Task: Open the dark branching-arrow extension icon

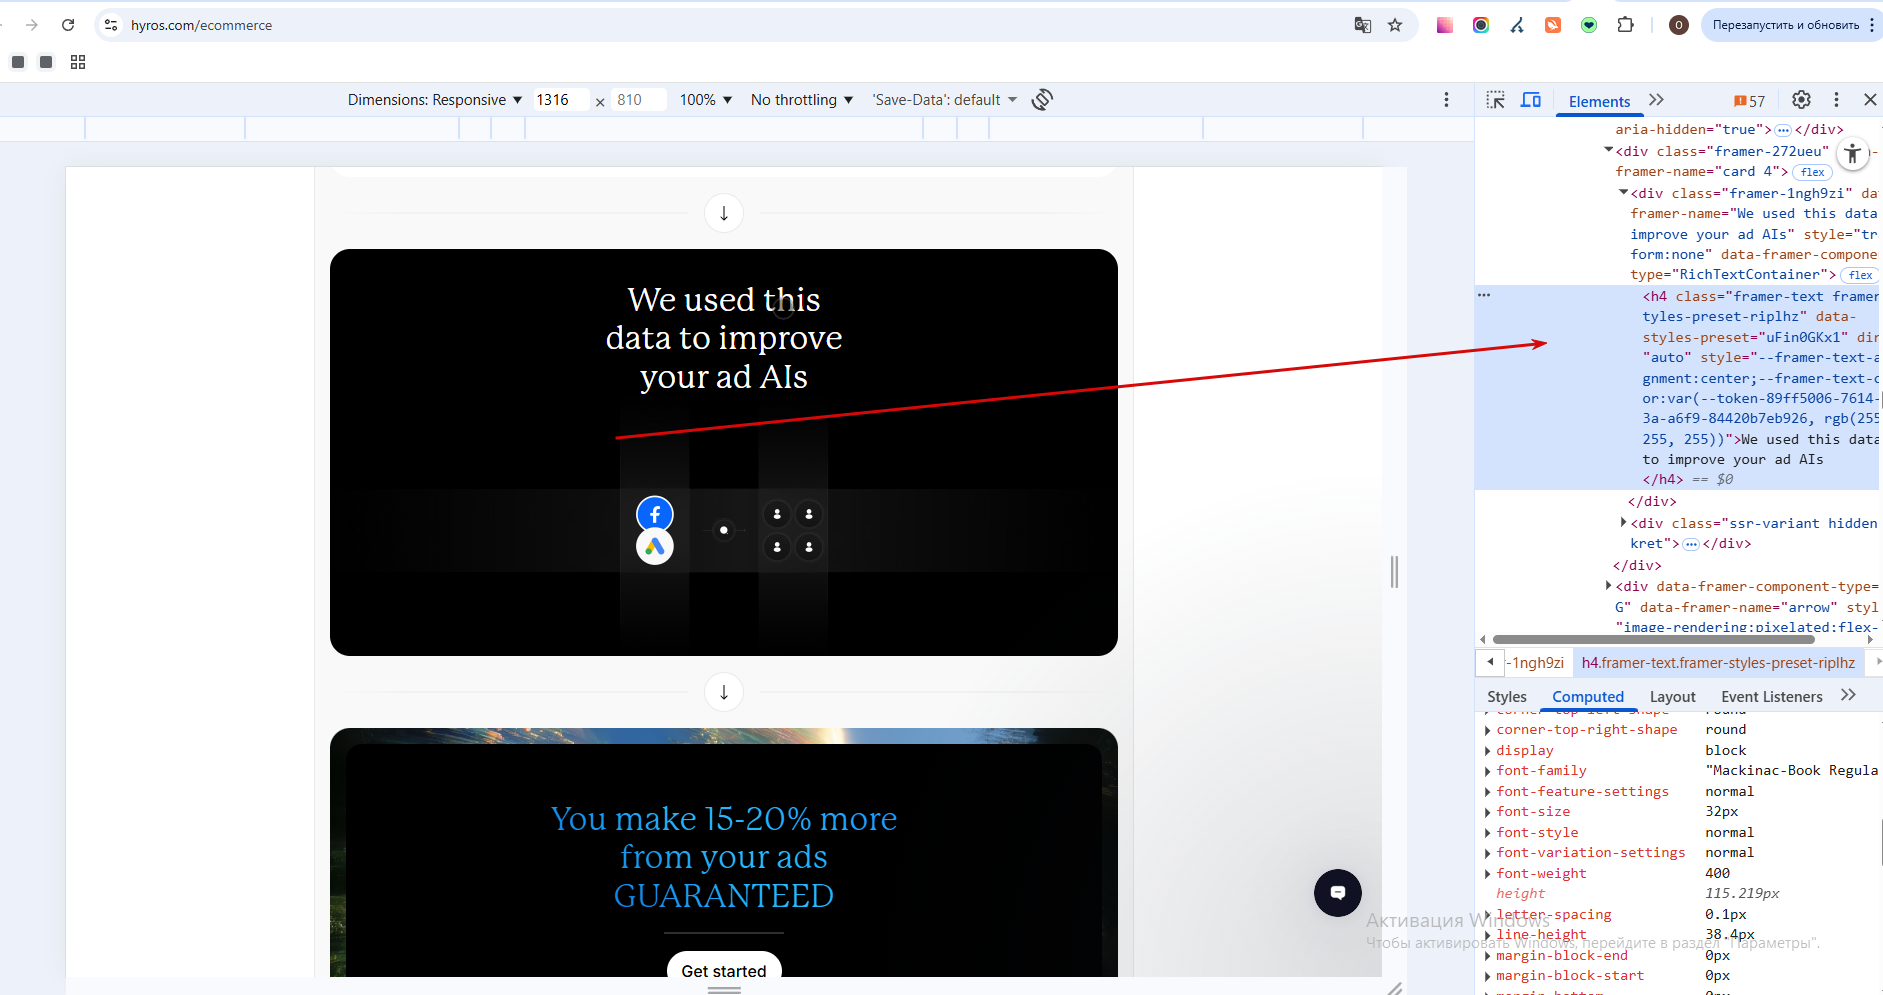Action: point(1517,25)
